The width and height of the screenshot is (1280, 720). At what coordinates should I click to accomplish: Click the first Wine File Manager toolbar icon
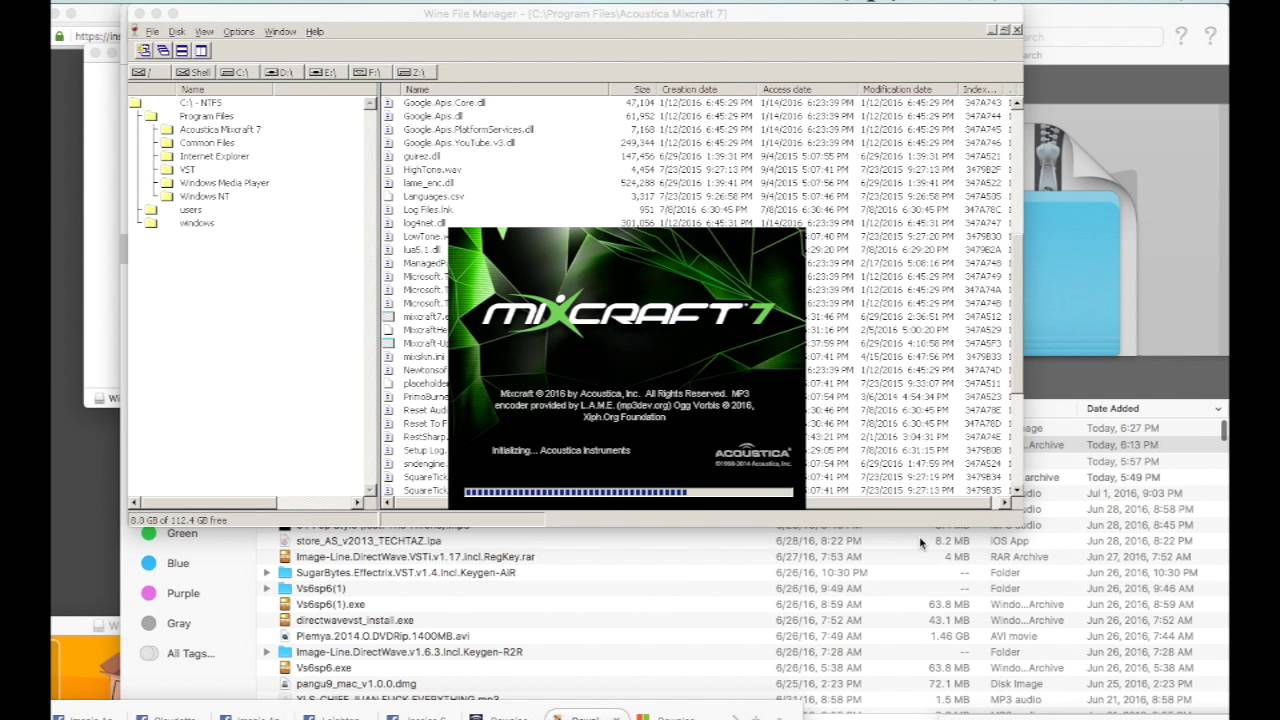tap(144, 50)
